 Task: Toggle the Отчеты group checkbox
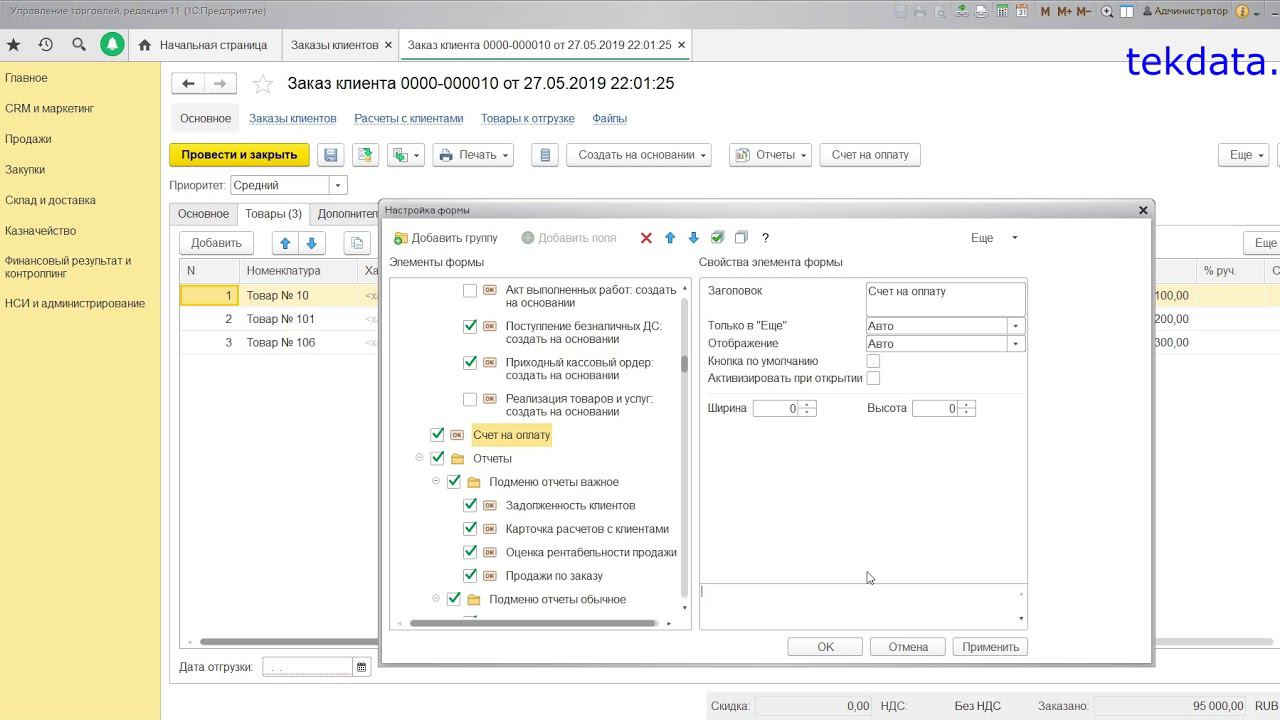(437, 458)
